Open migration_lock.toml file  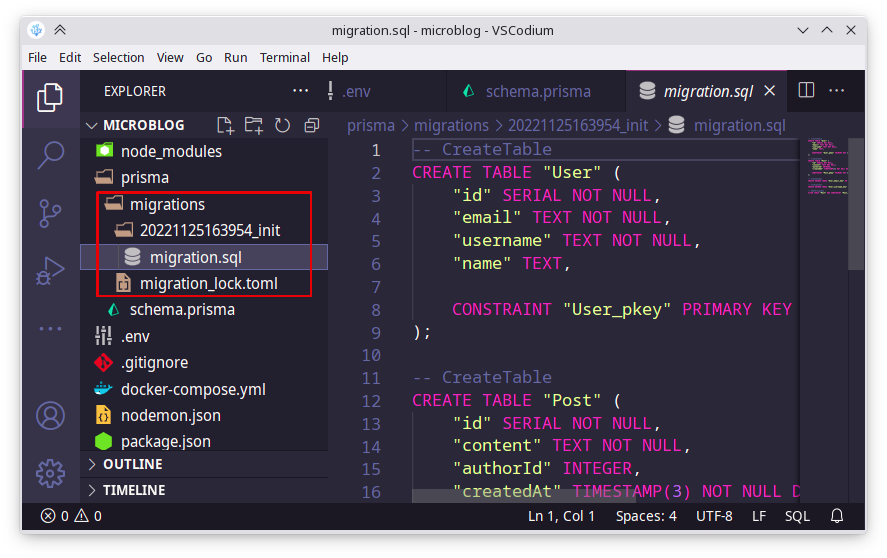tap(204, 284)
